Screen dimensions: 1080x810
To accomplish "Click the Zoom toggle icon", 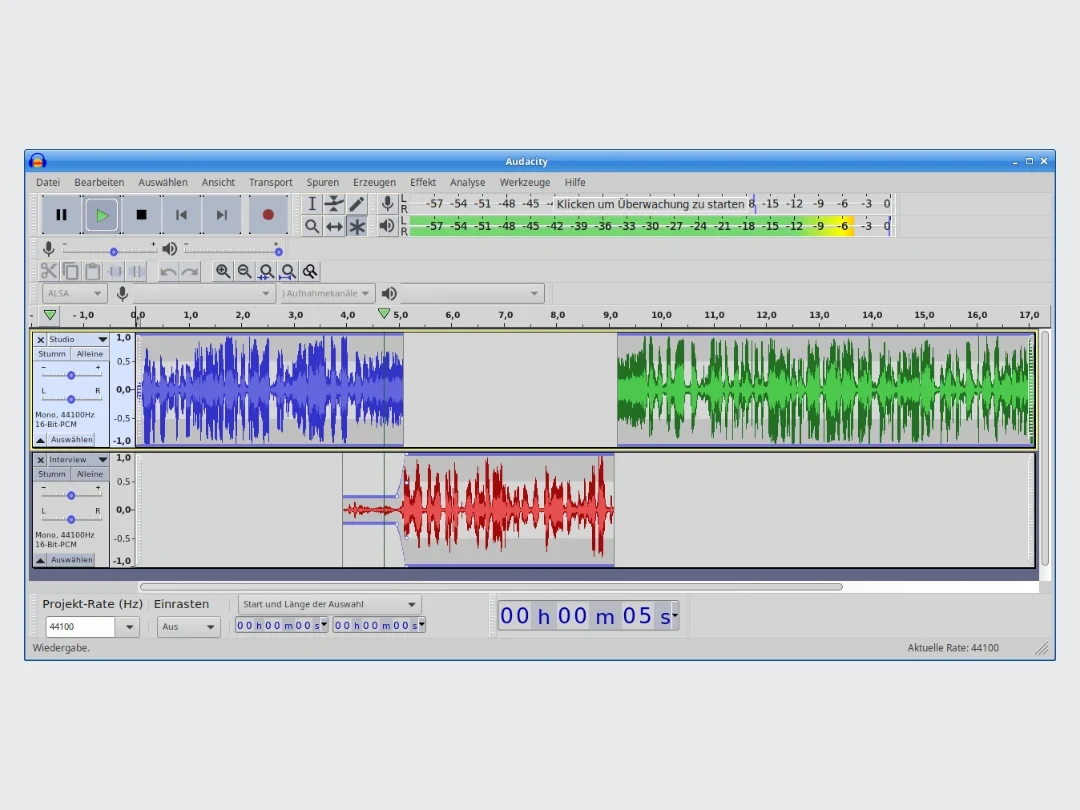I will pos(310,271).
